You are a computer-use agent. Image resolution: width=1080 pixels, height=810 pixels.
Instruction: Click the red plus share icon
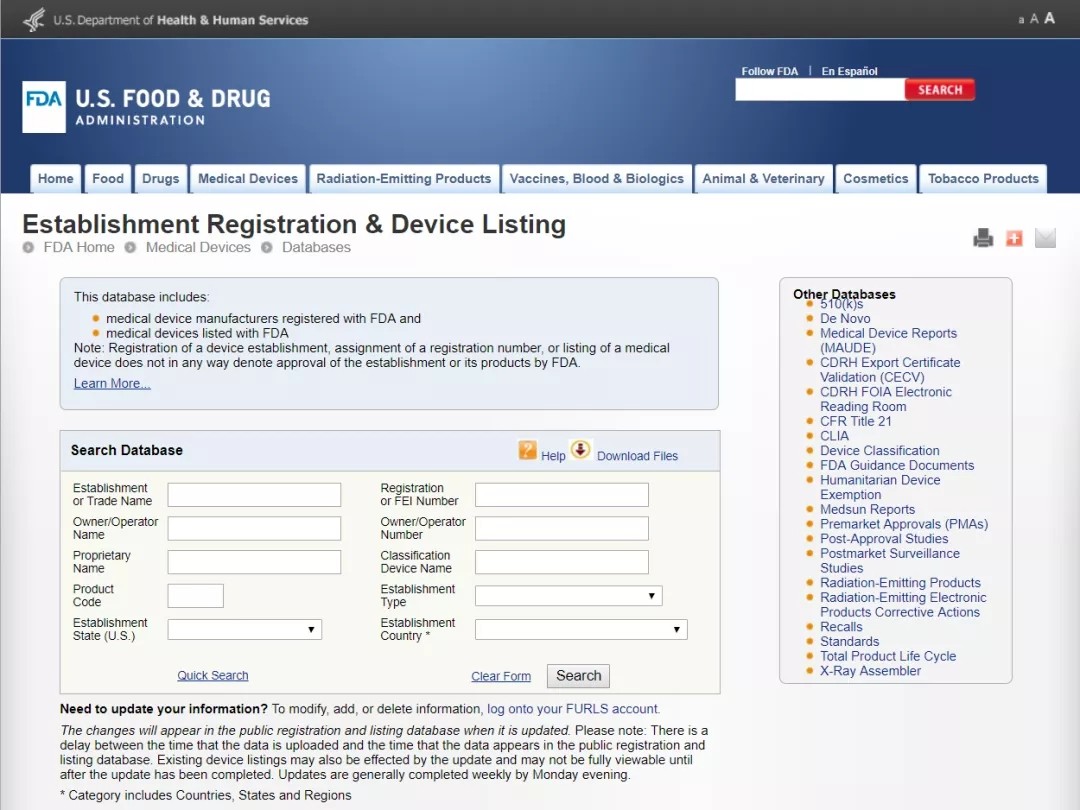[x=1014, y=238]
